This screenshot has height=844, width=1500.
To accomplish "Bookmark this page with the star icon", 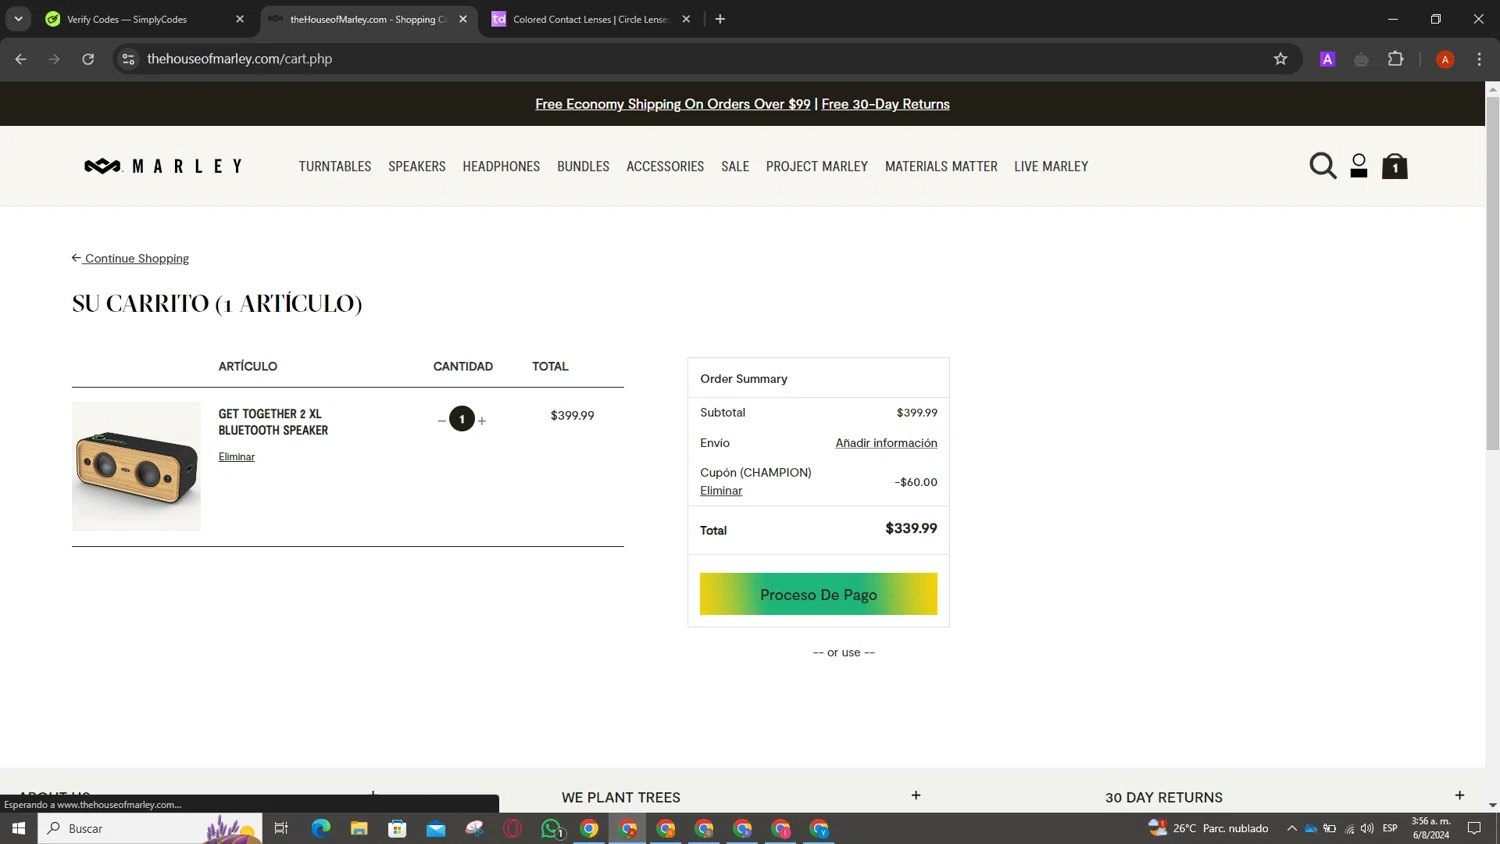I will [1280, 59].
